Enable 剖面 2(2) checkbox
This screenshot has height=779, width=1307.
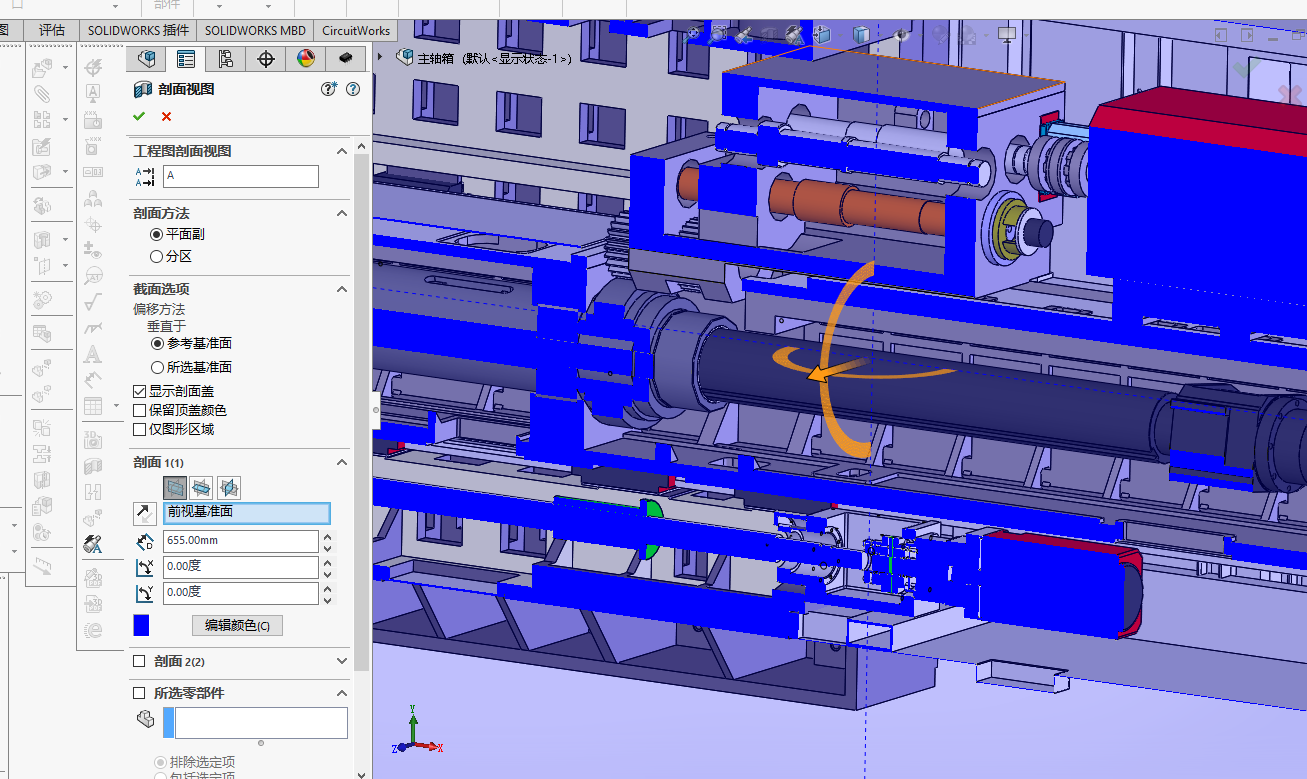(139, 661)
